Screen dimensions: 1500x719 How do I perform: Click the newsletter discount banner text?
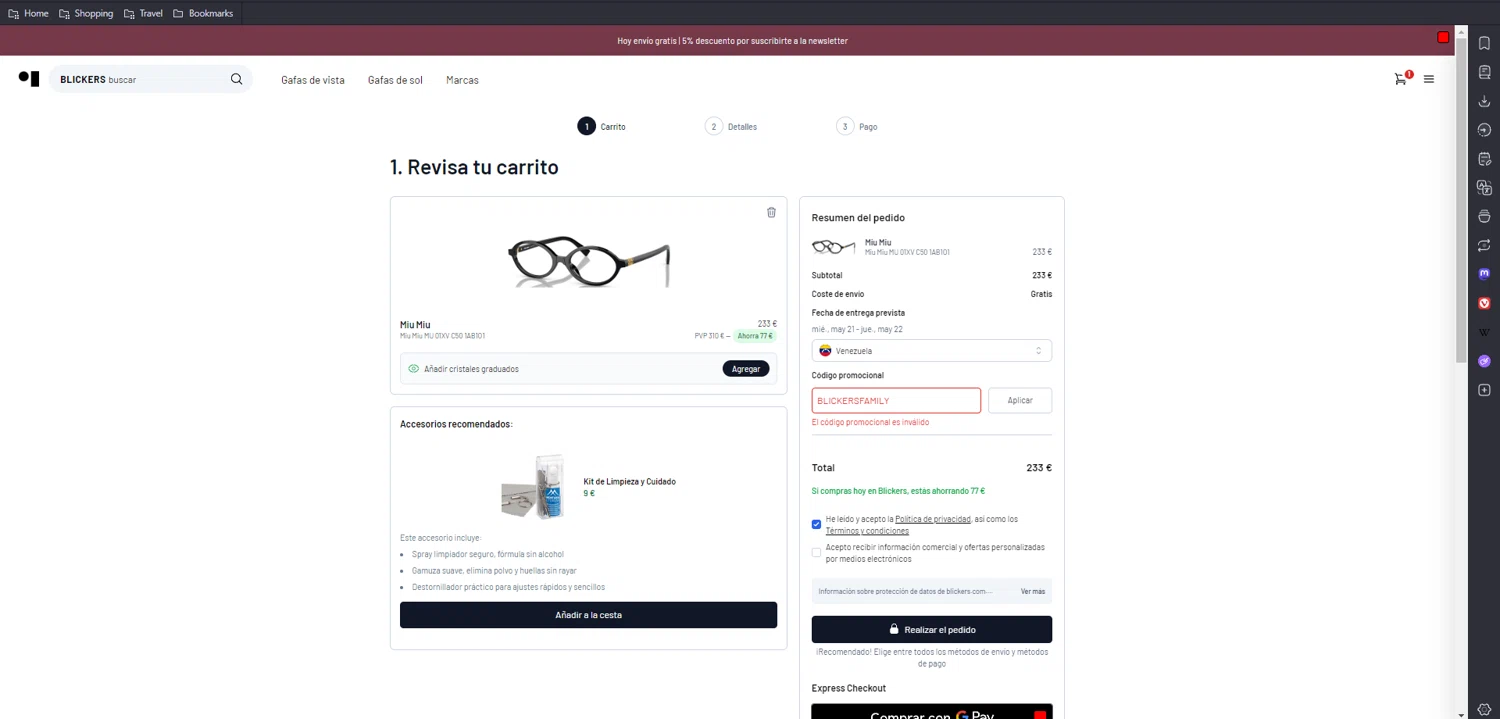(x=733, y=41)
